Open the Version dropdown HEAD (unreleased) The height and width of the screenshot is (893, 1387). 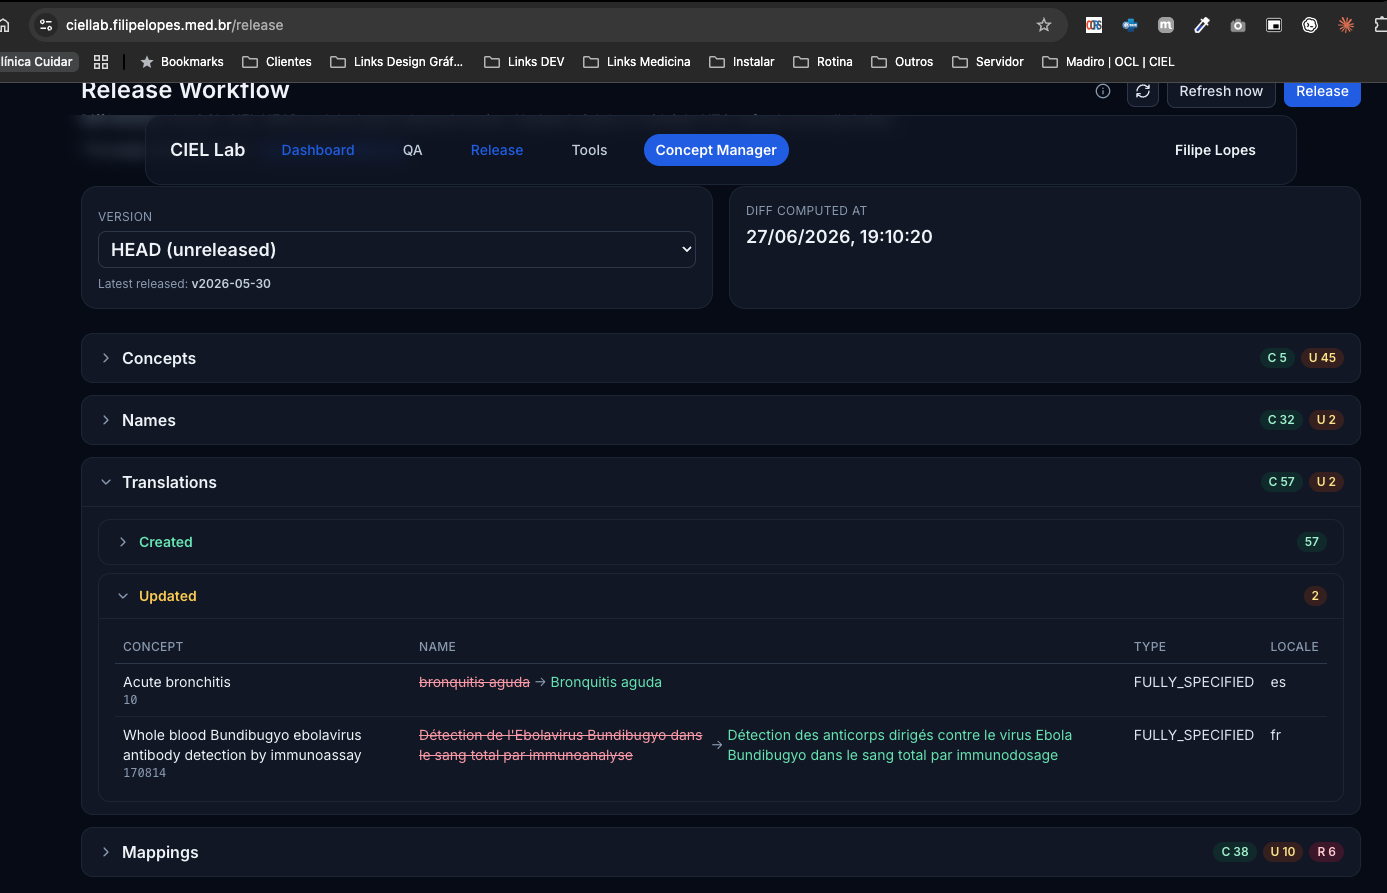(396, 249)
